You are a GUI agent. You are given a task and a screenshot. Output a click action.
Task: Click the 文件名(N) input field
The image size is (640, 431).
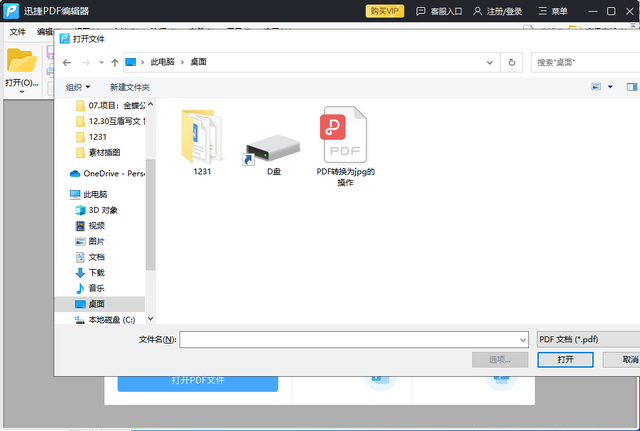coord(354,340)
